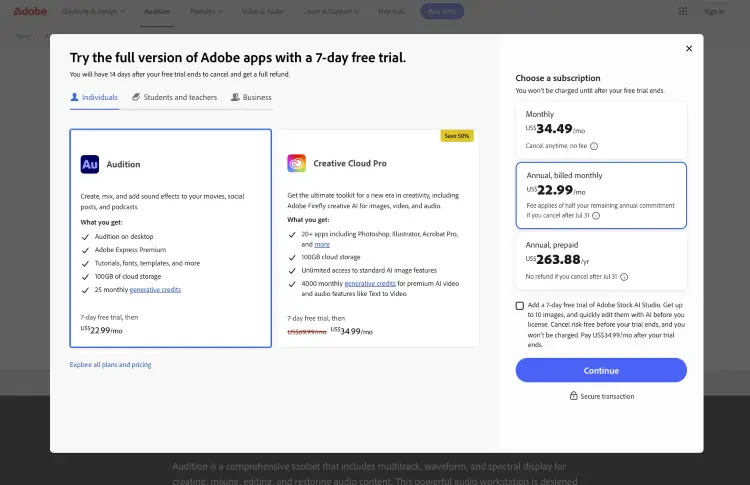Click the Buy now button in header
The width and height of the screenshot is (750, 485).
click(442, 11)
